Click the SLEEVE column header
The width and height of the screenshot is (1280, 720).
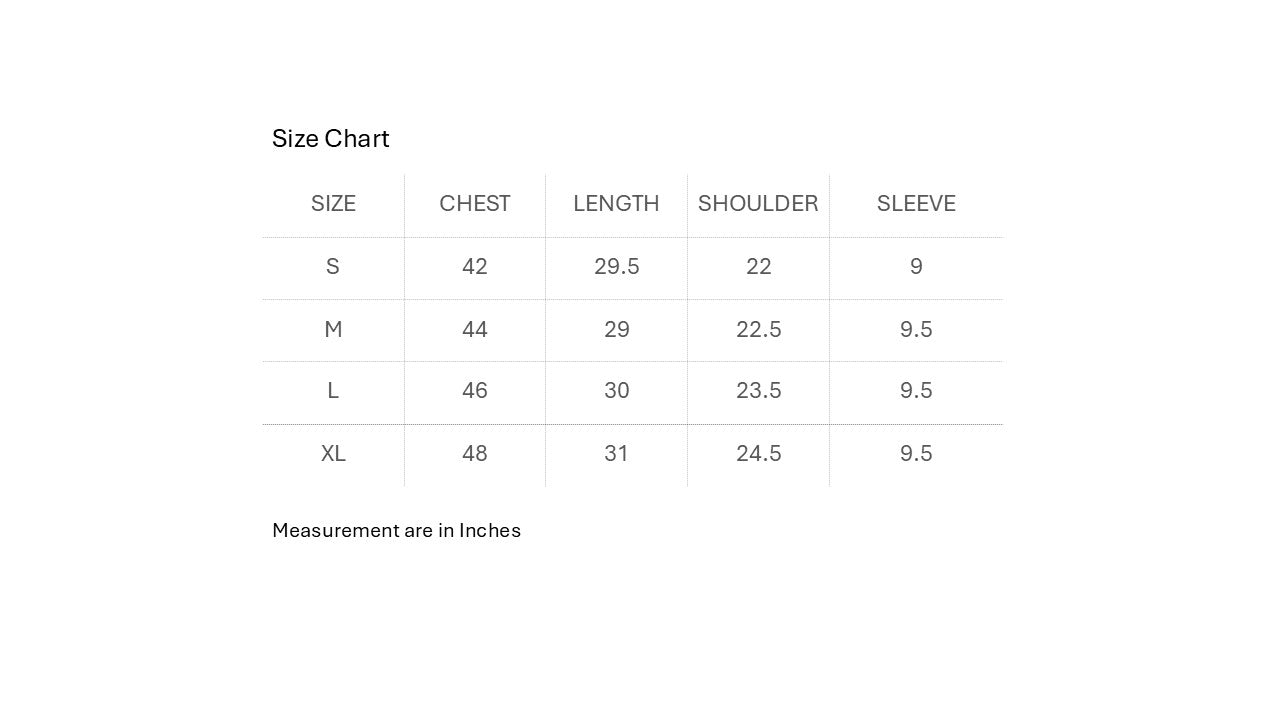916,204
